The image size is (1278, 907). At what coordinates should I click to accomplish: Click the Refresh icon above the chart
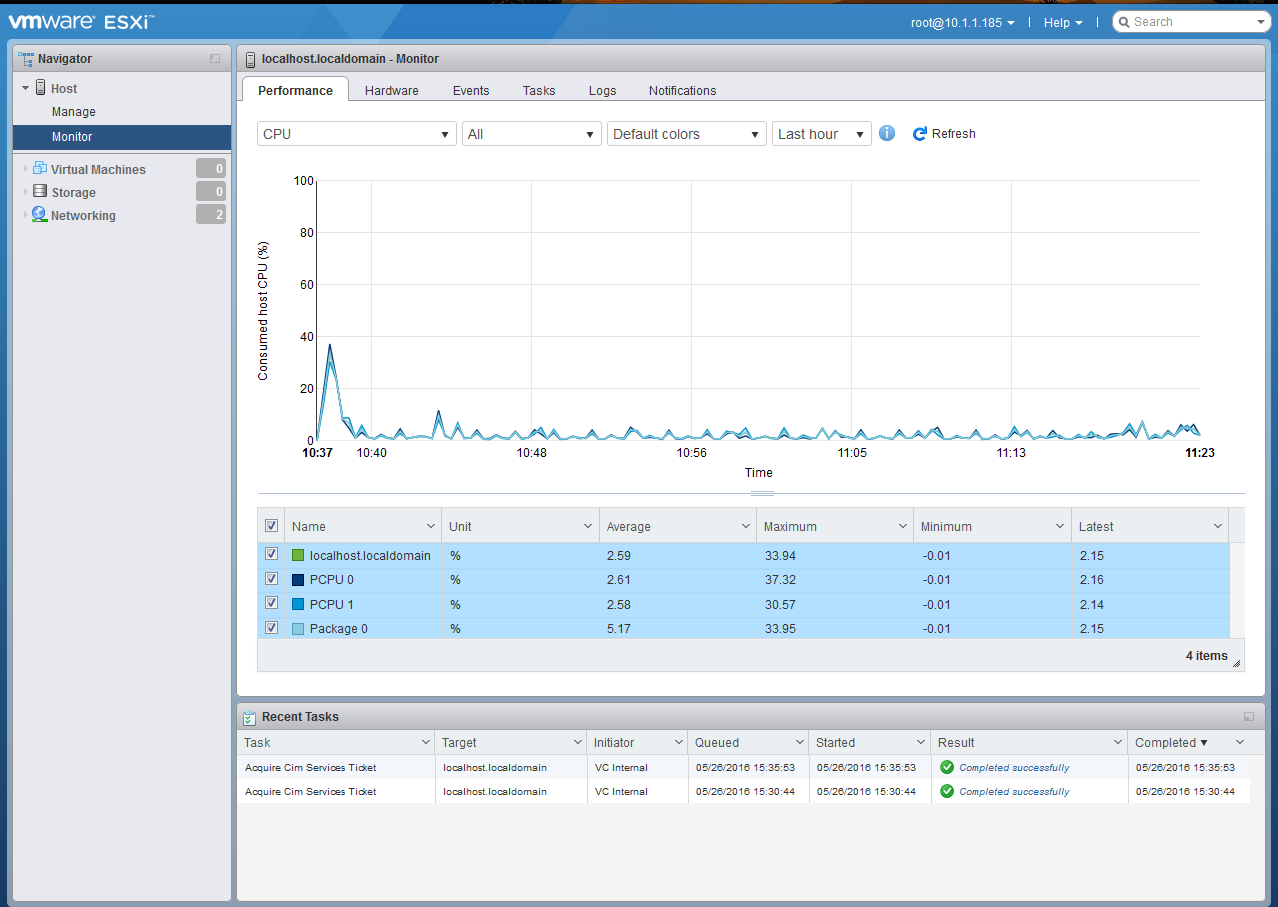(919, 133)
